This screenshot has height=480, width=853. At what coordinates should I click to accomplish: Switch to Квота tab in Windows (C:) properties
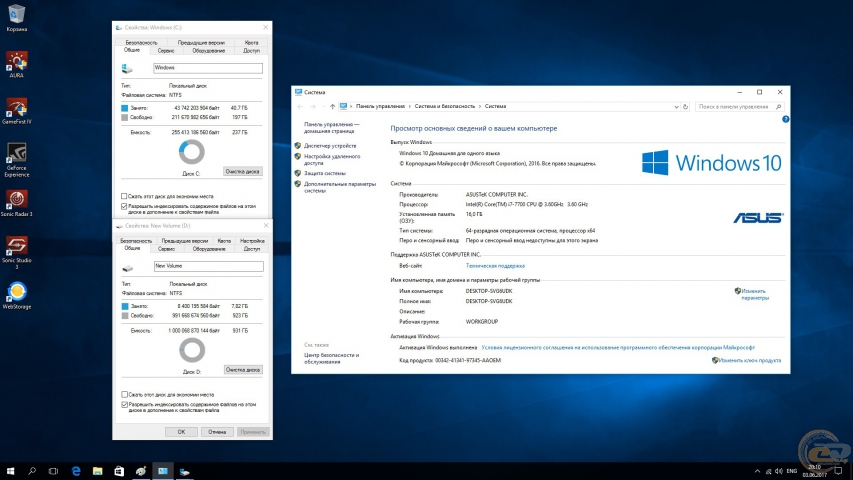click(x=251, y=42)
